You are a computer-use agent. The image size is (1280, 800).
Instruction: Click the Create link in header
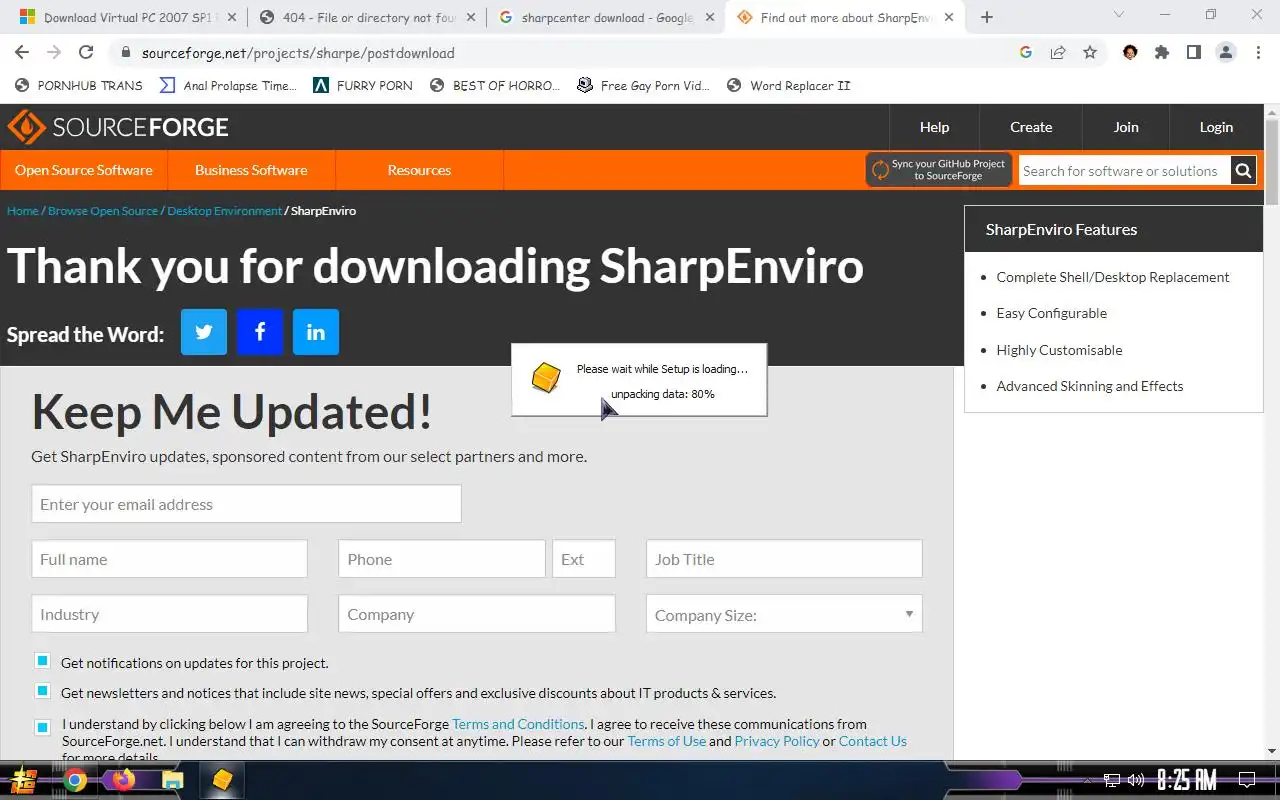coord(1031,127)
